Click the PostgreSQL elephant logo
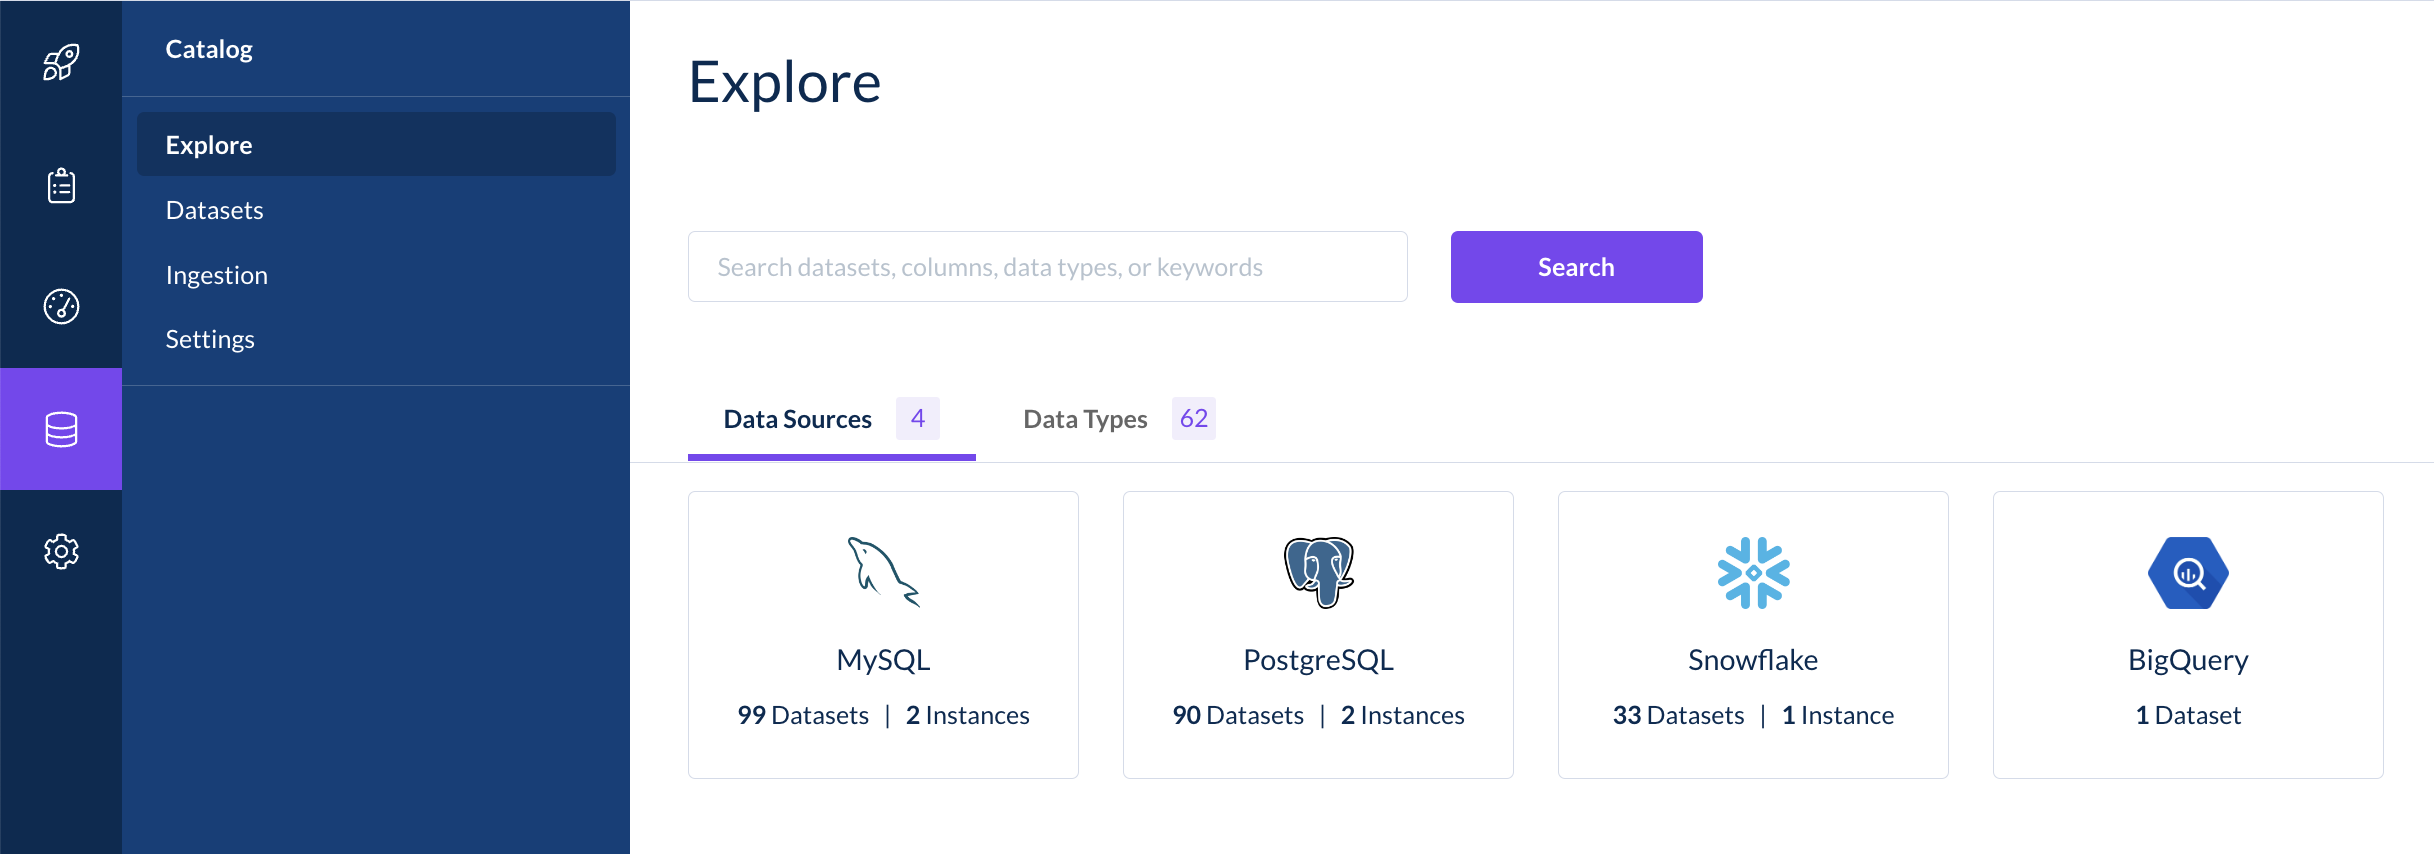 [x=1318, y=572]
